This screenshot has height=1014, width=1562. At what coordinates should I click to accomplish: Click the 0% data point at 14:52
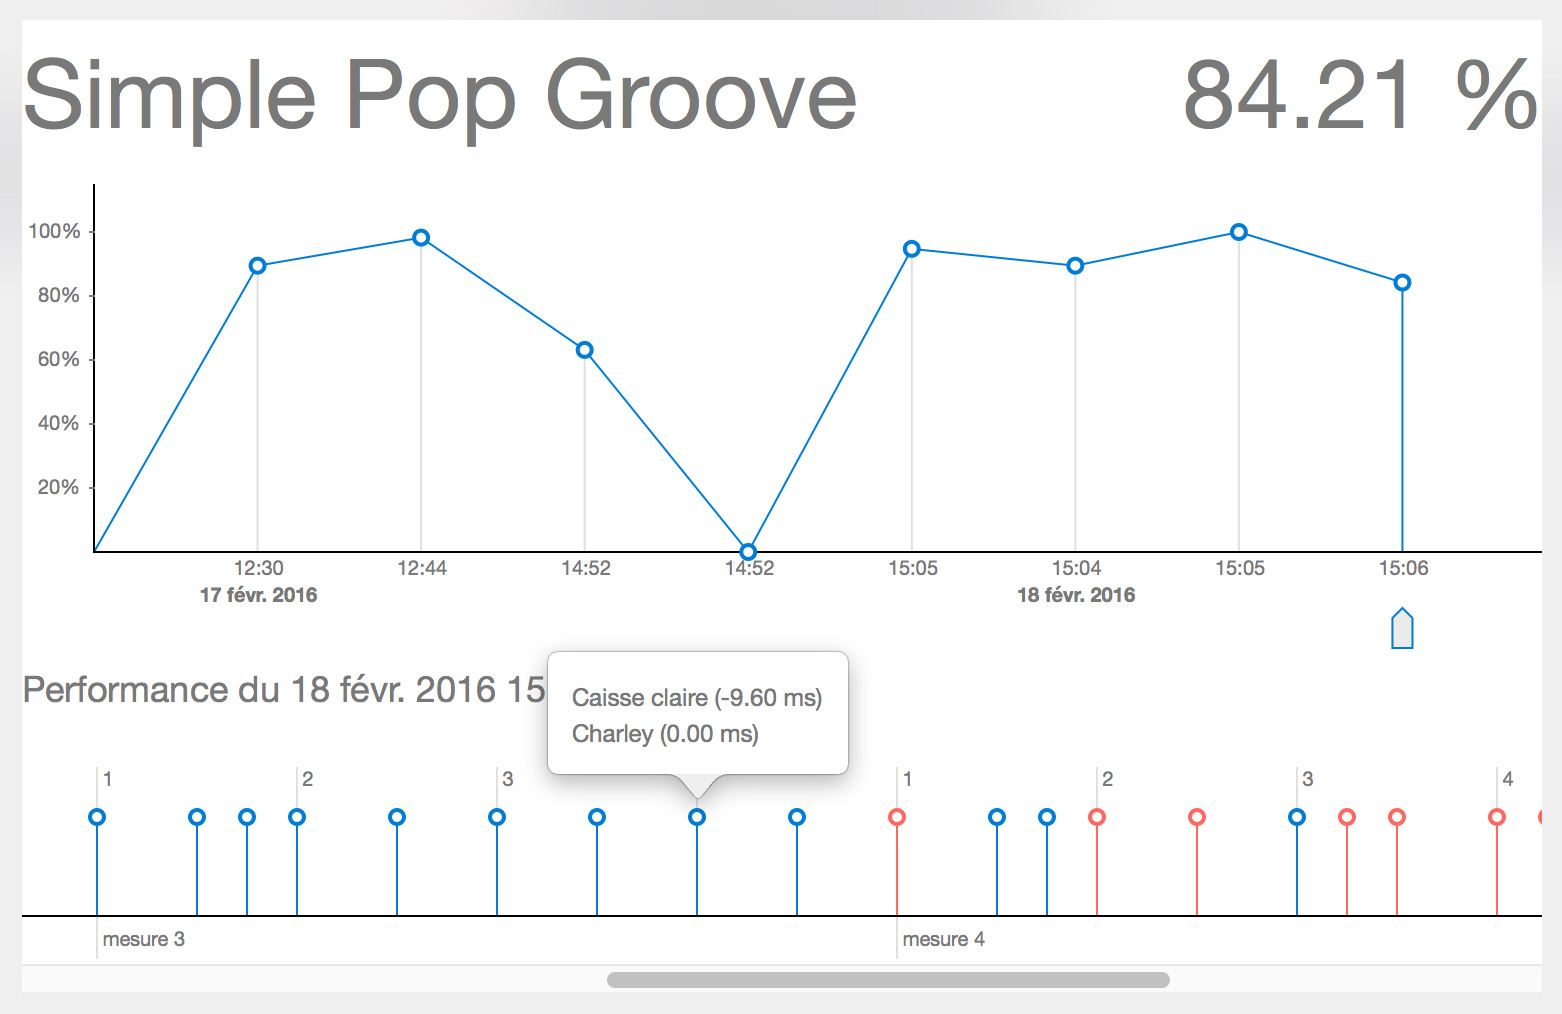tap(748, 550)
